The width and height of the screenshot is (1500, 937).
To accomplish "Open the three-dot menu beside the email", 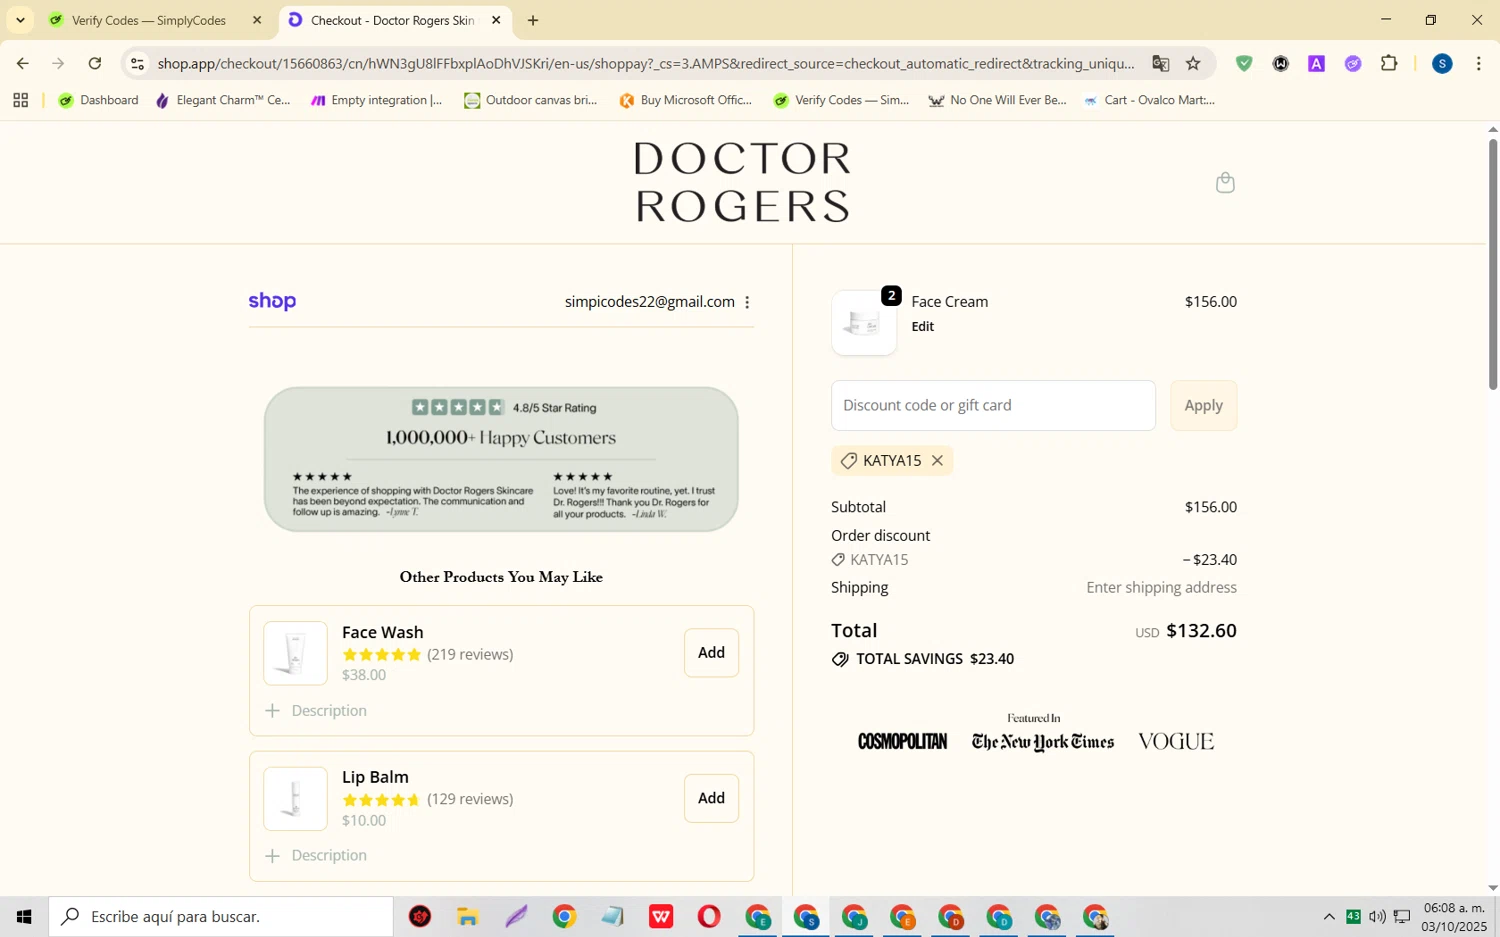I will pos(747,302).
